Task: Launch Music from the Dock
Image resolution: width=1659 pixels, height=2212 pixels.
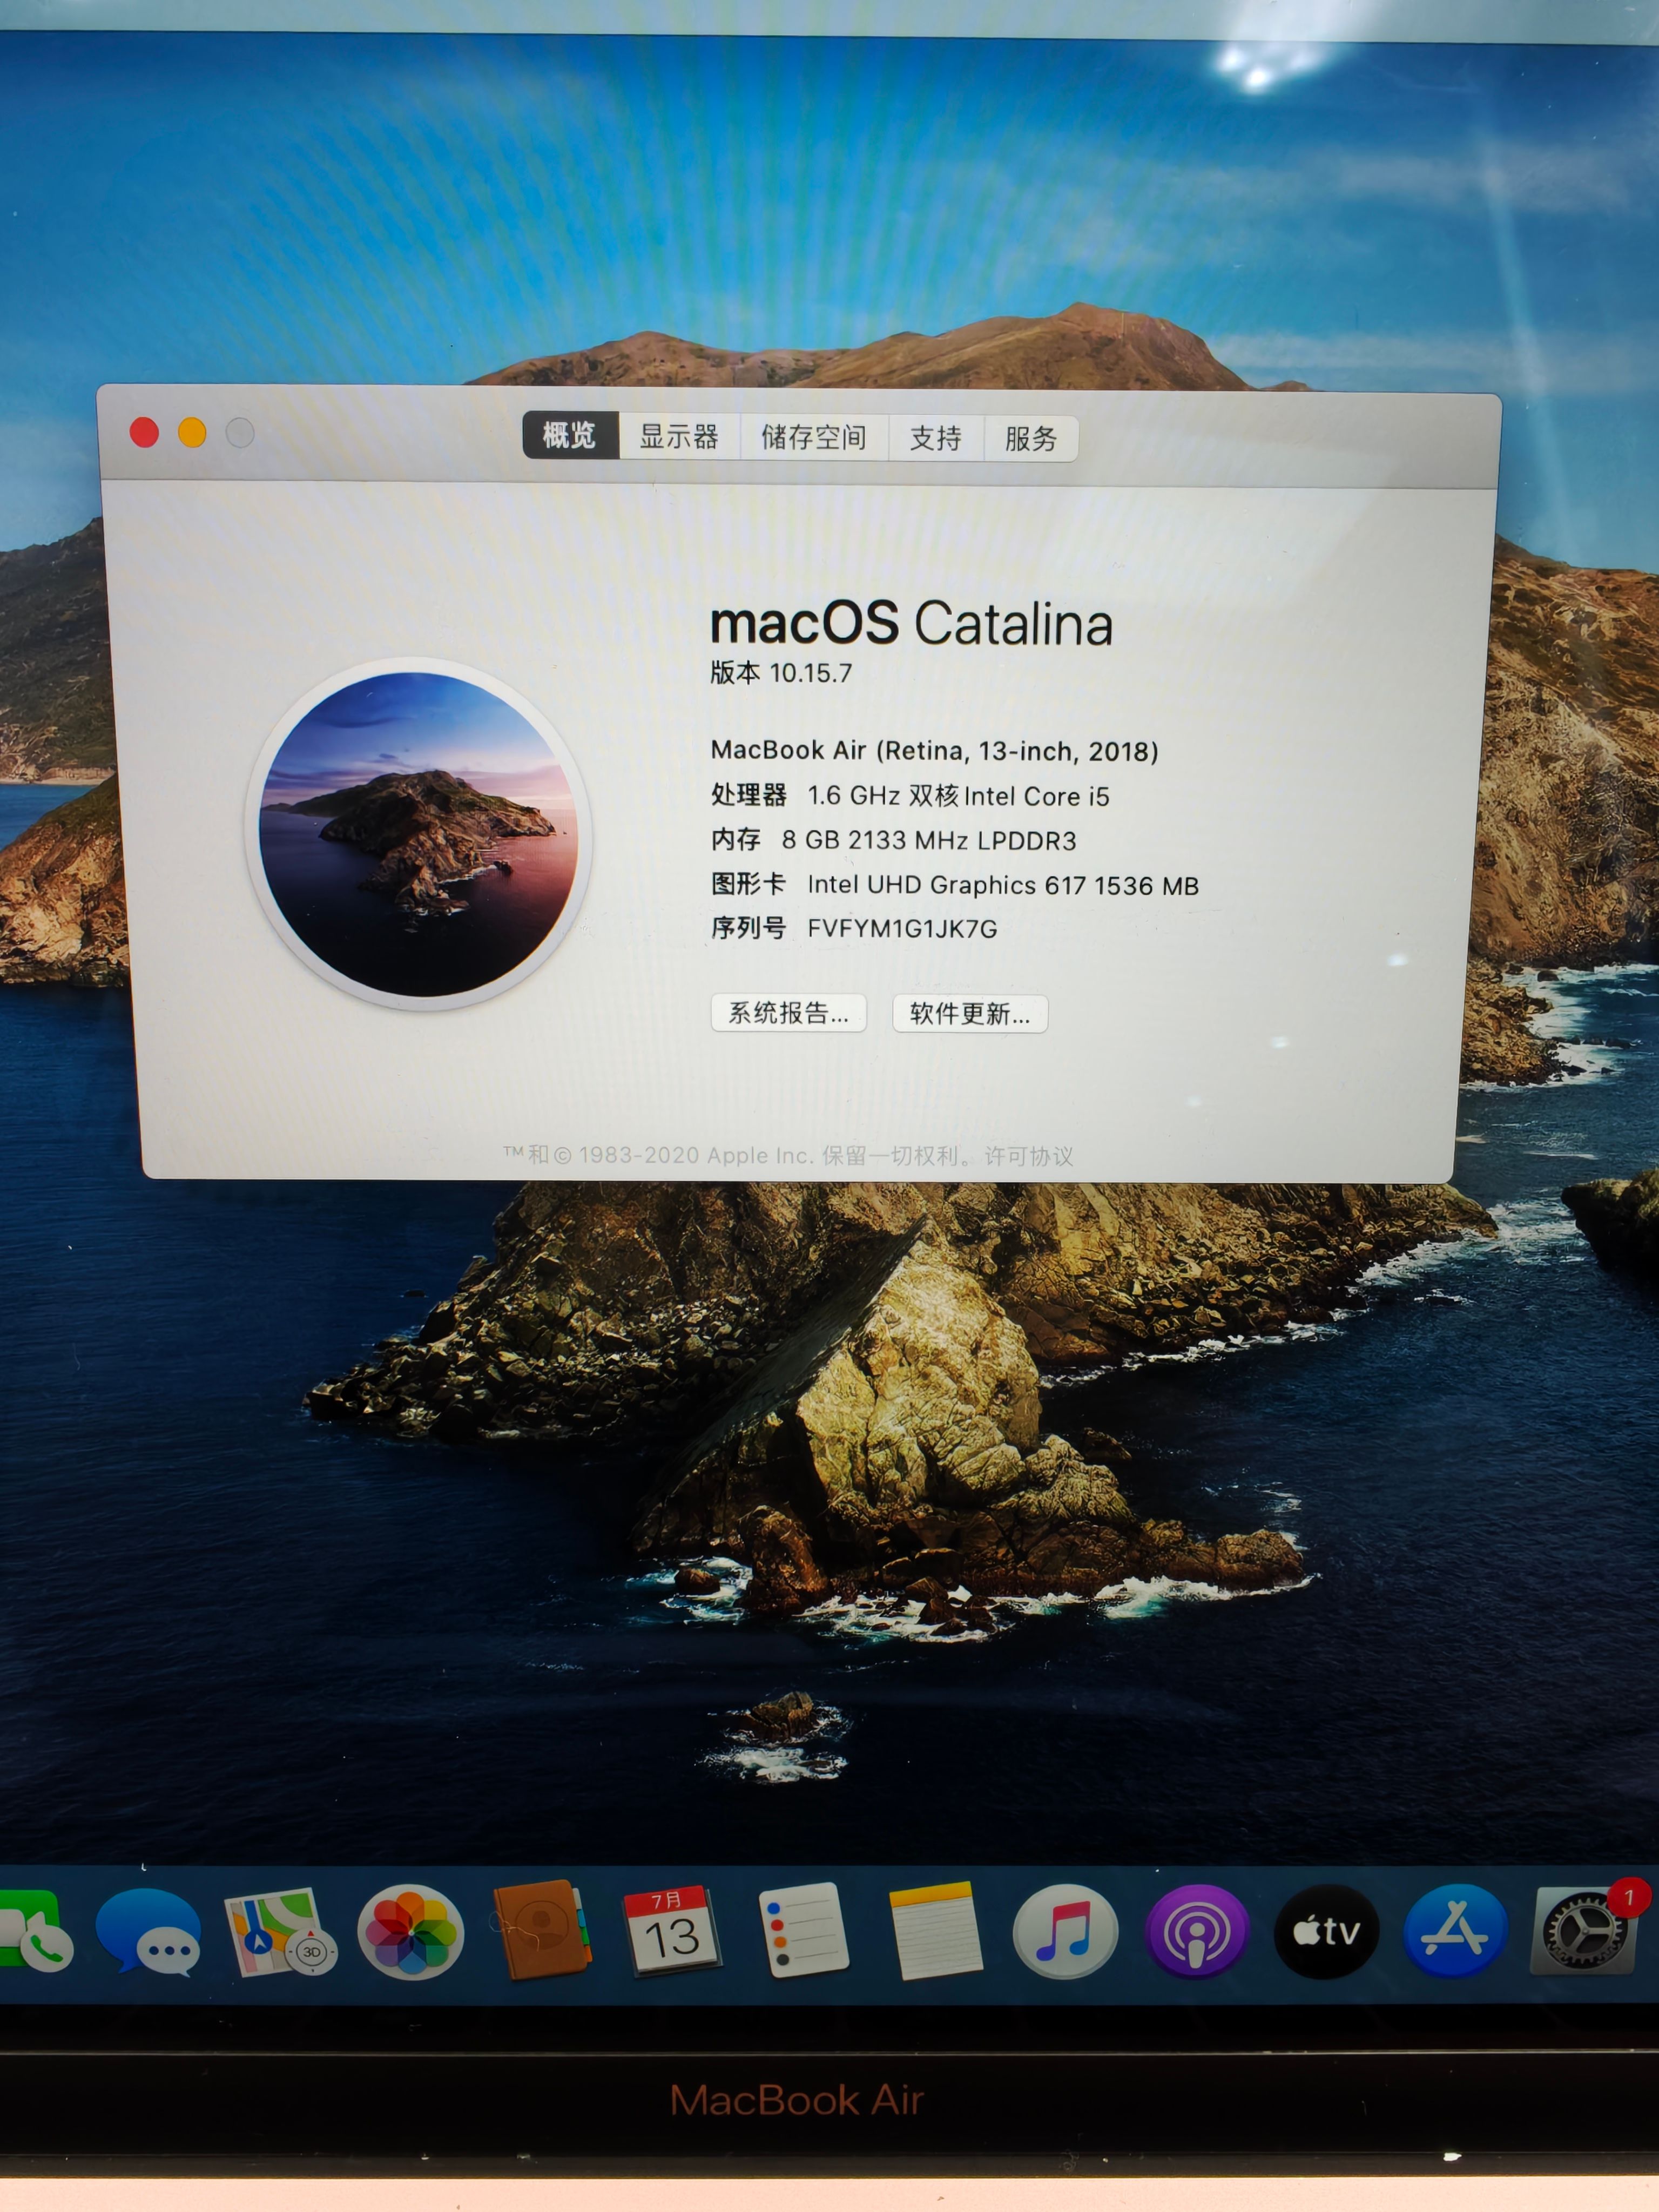Action: (x=1065, y=1932)
